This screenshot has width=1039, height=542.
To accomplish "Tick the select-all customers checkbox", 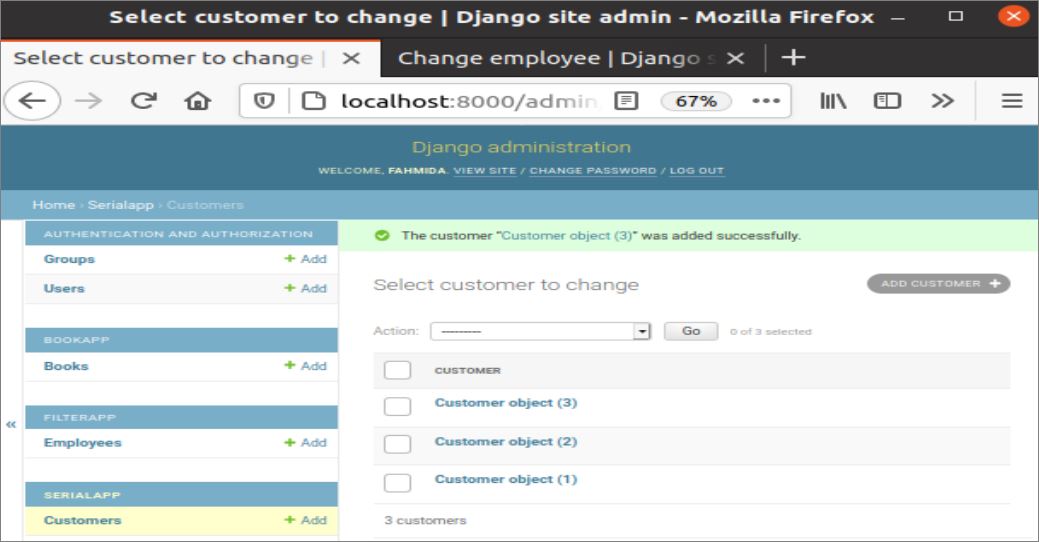I will (397, 370).
